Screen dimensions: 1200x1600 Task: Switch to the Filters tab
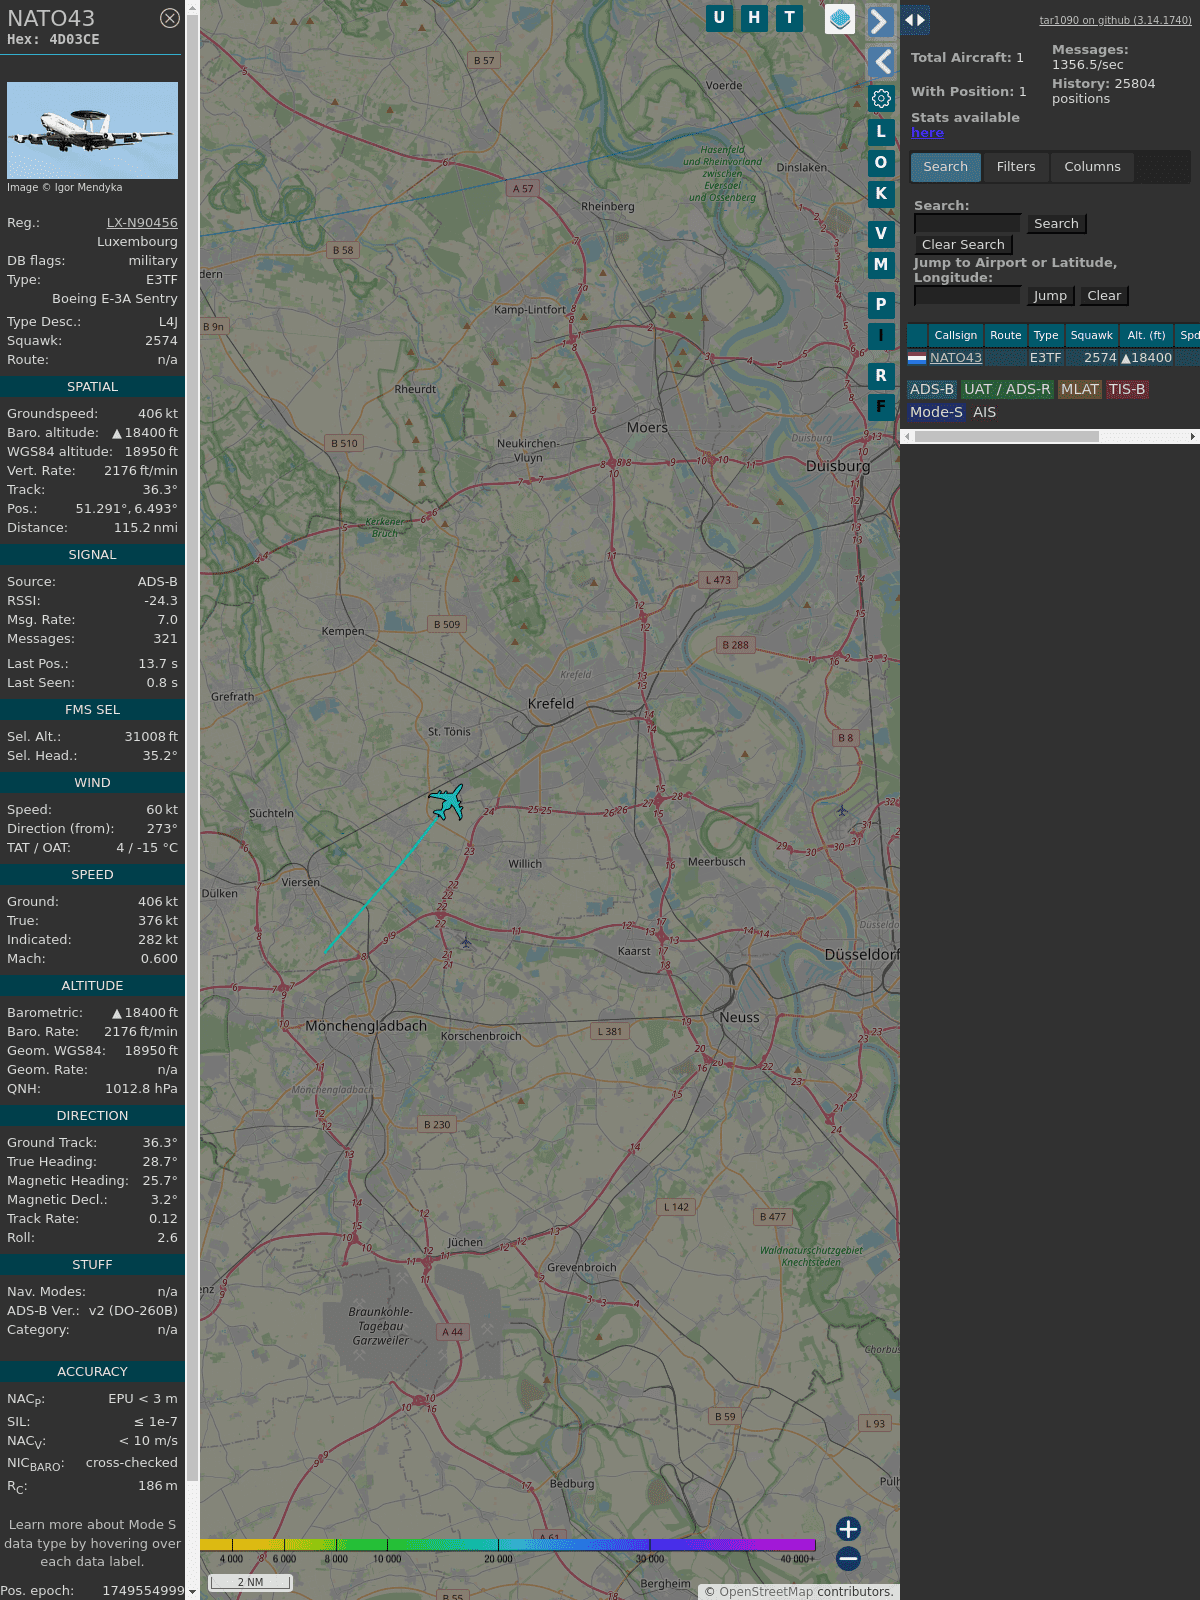pyautogui.click(x=1015, y=167)
